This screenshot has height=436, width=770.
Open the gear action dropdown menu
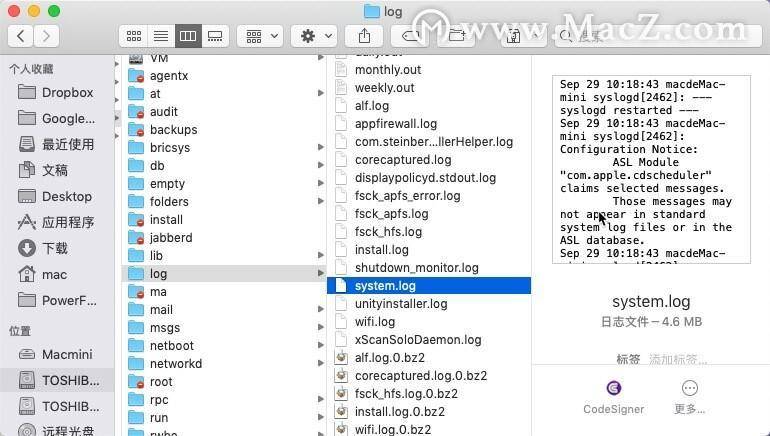tap(317, 36)
